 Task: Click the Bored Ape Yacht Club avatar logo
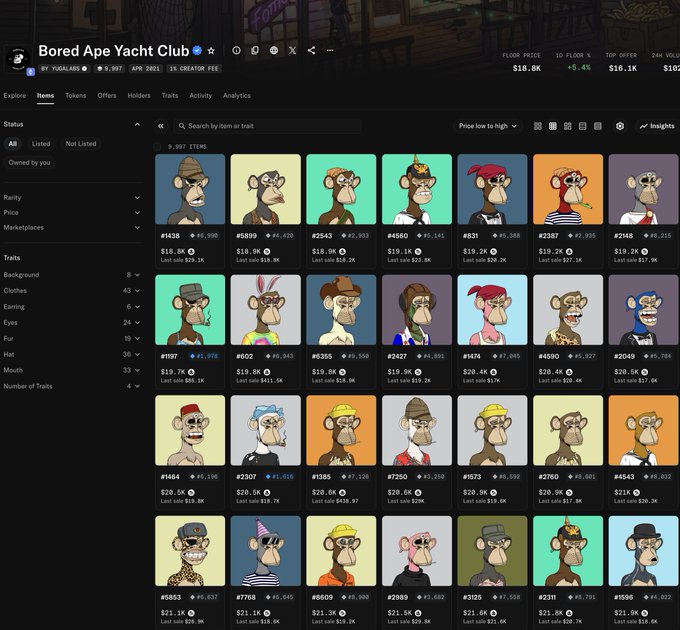[18, 59]
